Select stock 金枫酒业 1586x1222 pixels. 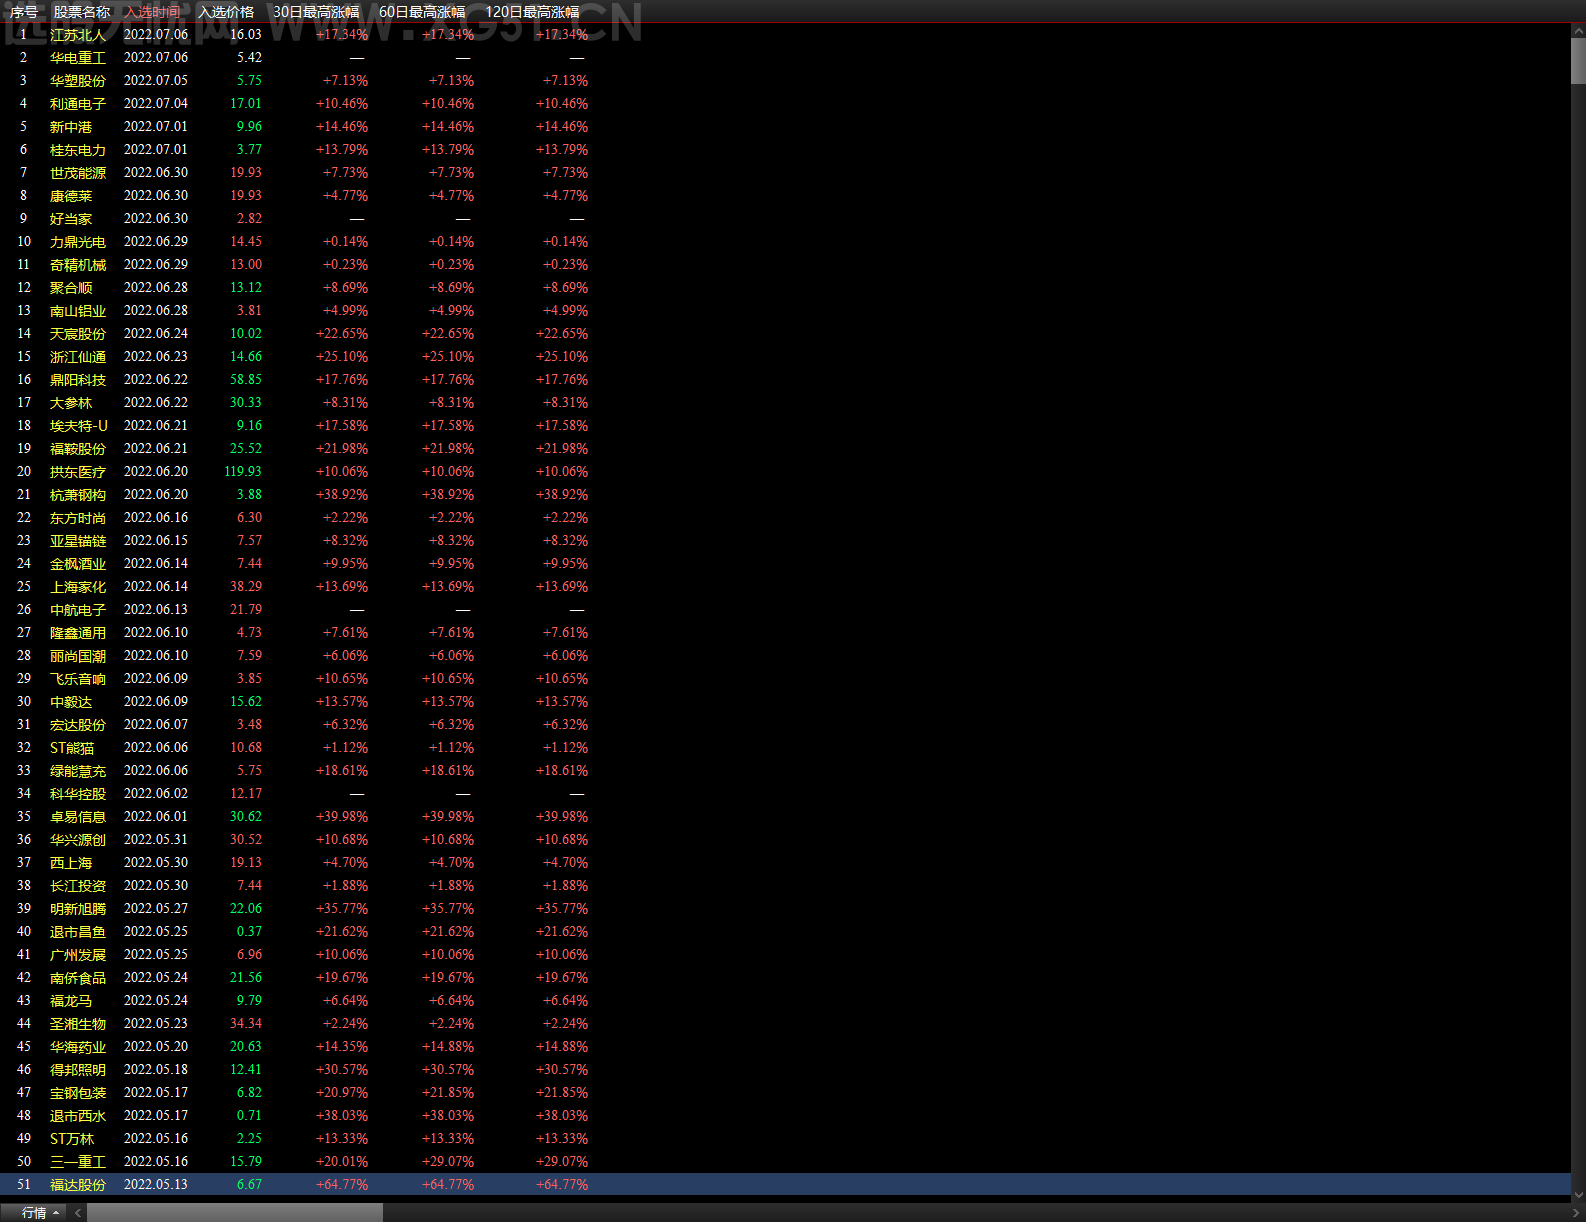(78, 564)
